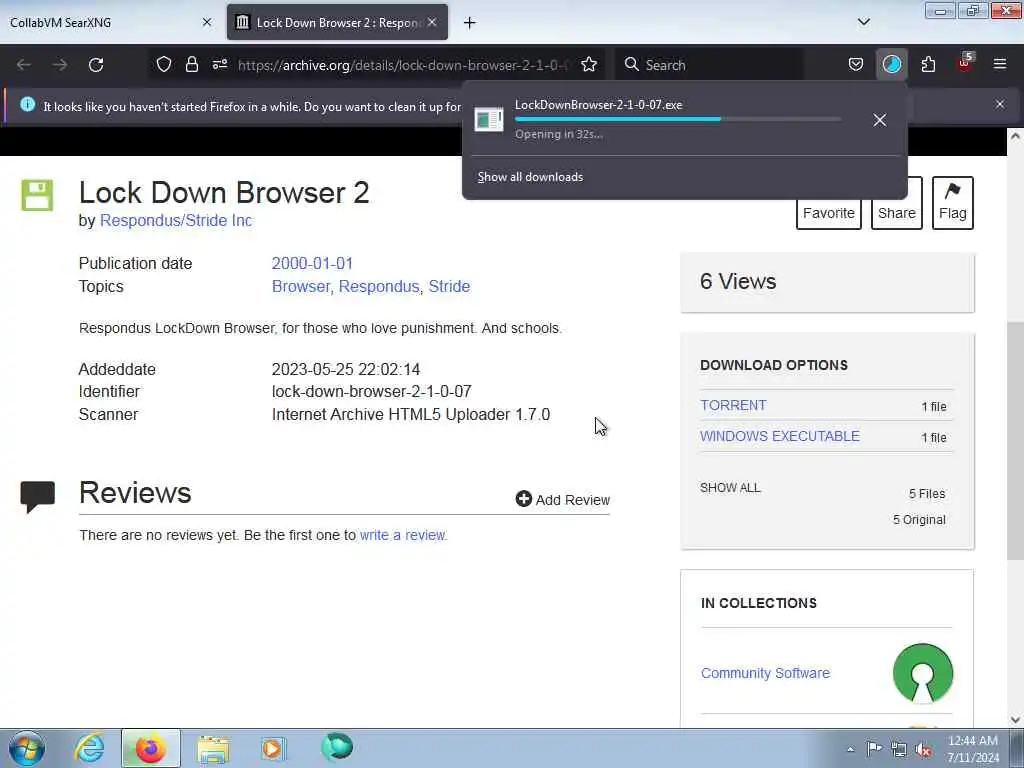
Task: Click the network tray icon
Action: 899,749
